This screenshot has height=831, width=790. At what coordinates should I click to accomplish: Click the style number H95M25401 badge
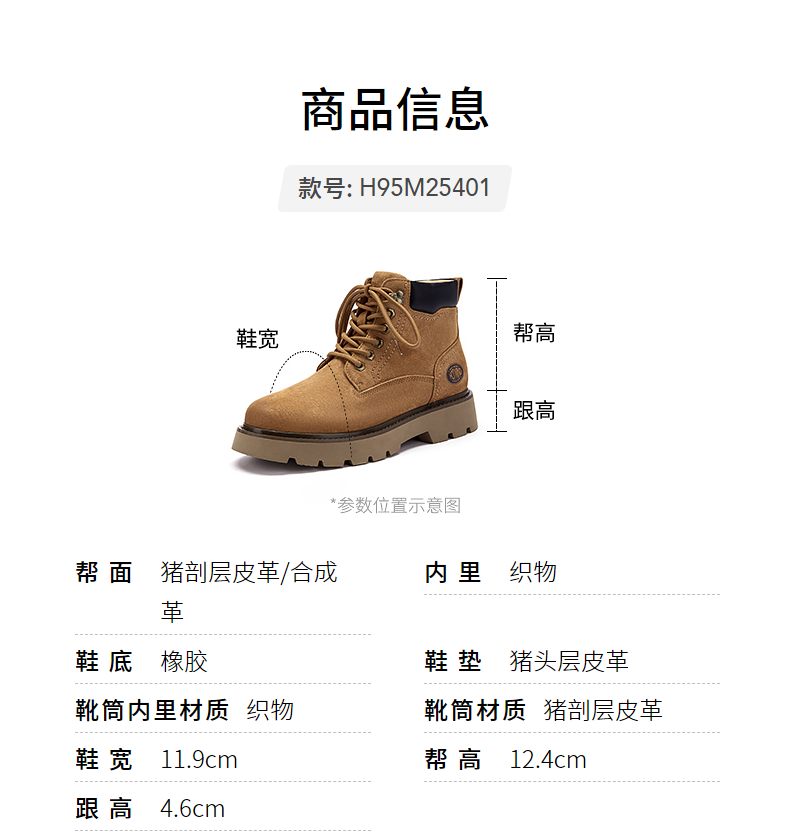coord(395,188)
